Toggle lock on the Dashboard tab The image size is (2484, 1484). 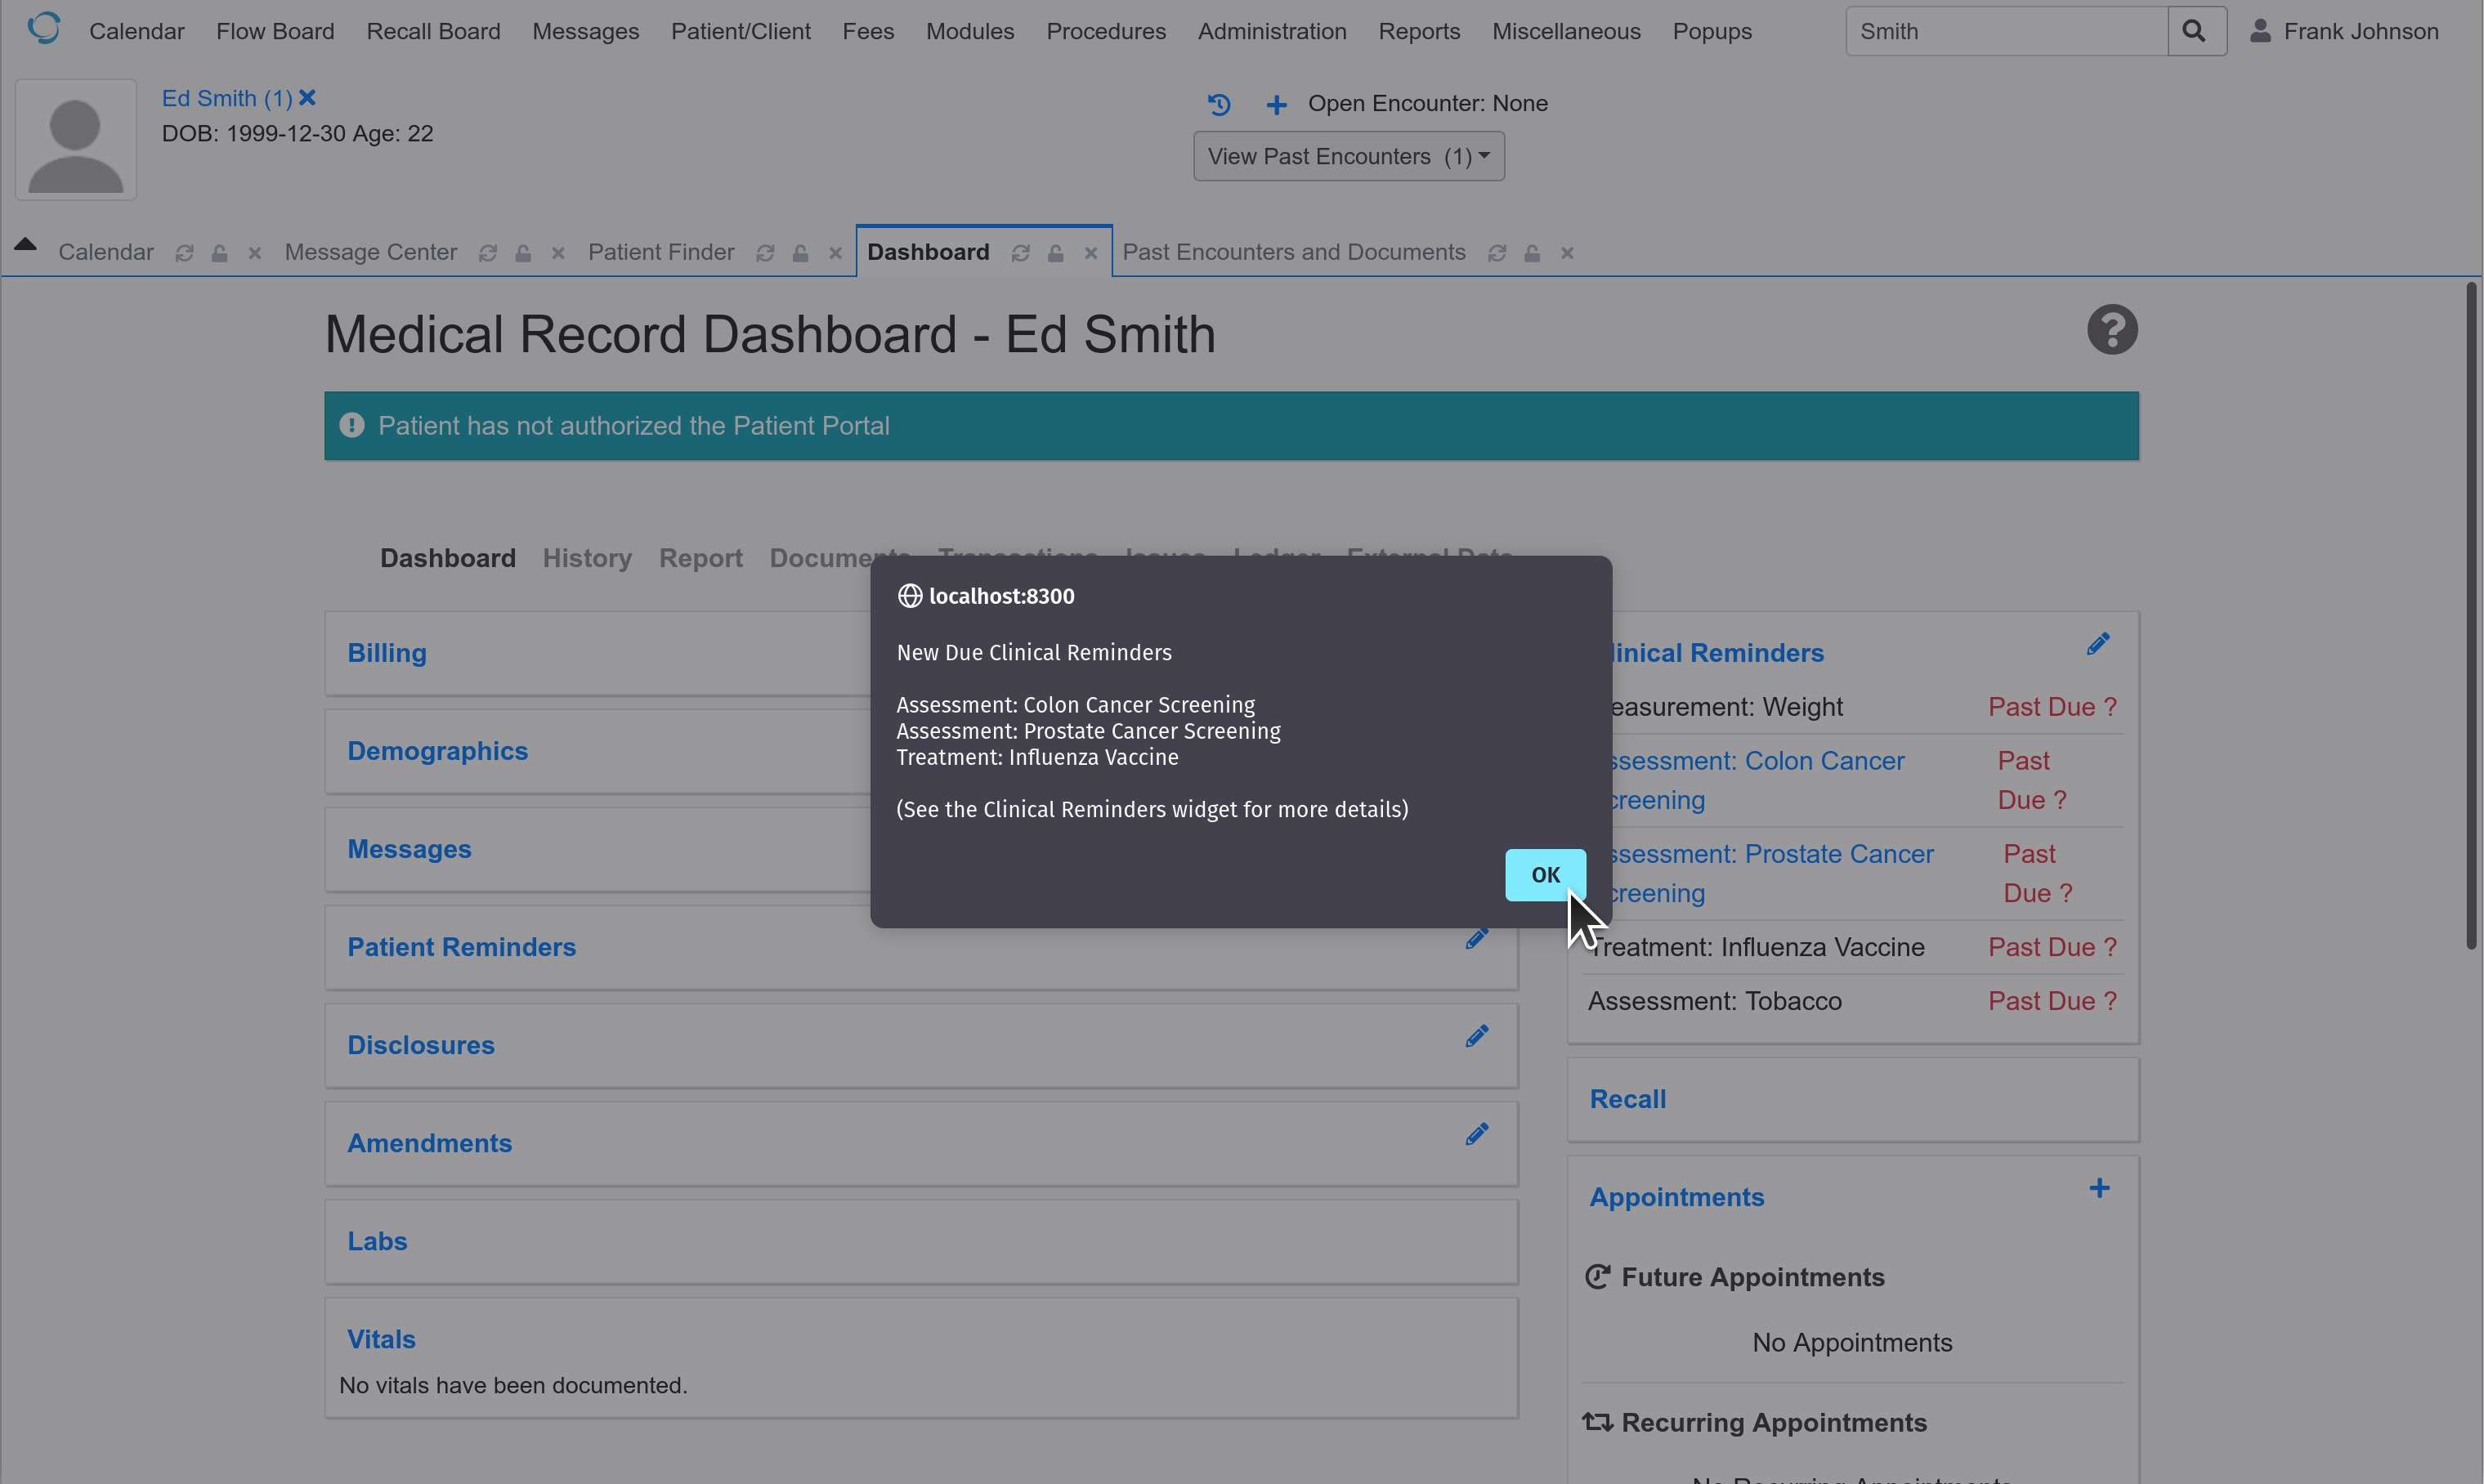click(x=1055, y=254)
